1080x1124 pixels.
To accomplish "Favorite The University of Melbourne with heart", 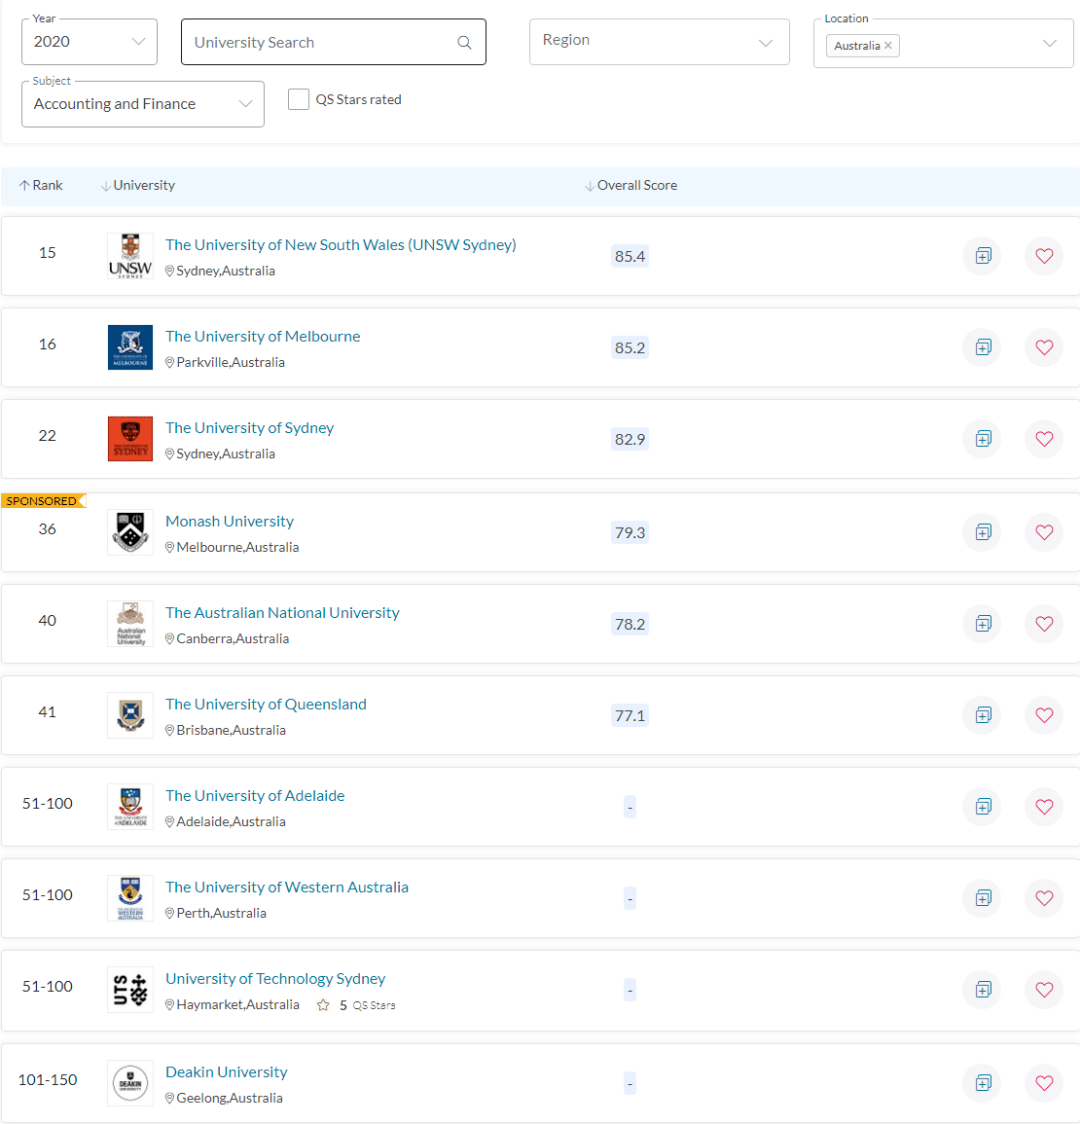I will click(1044, 347).
